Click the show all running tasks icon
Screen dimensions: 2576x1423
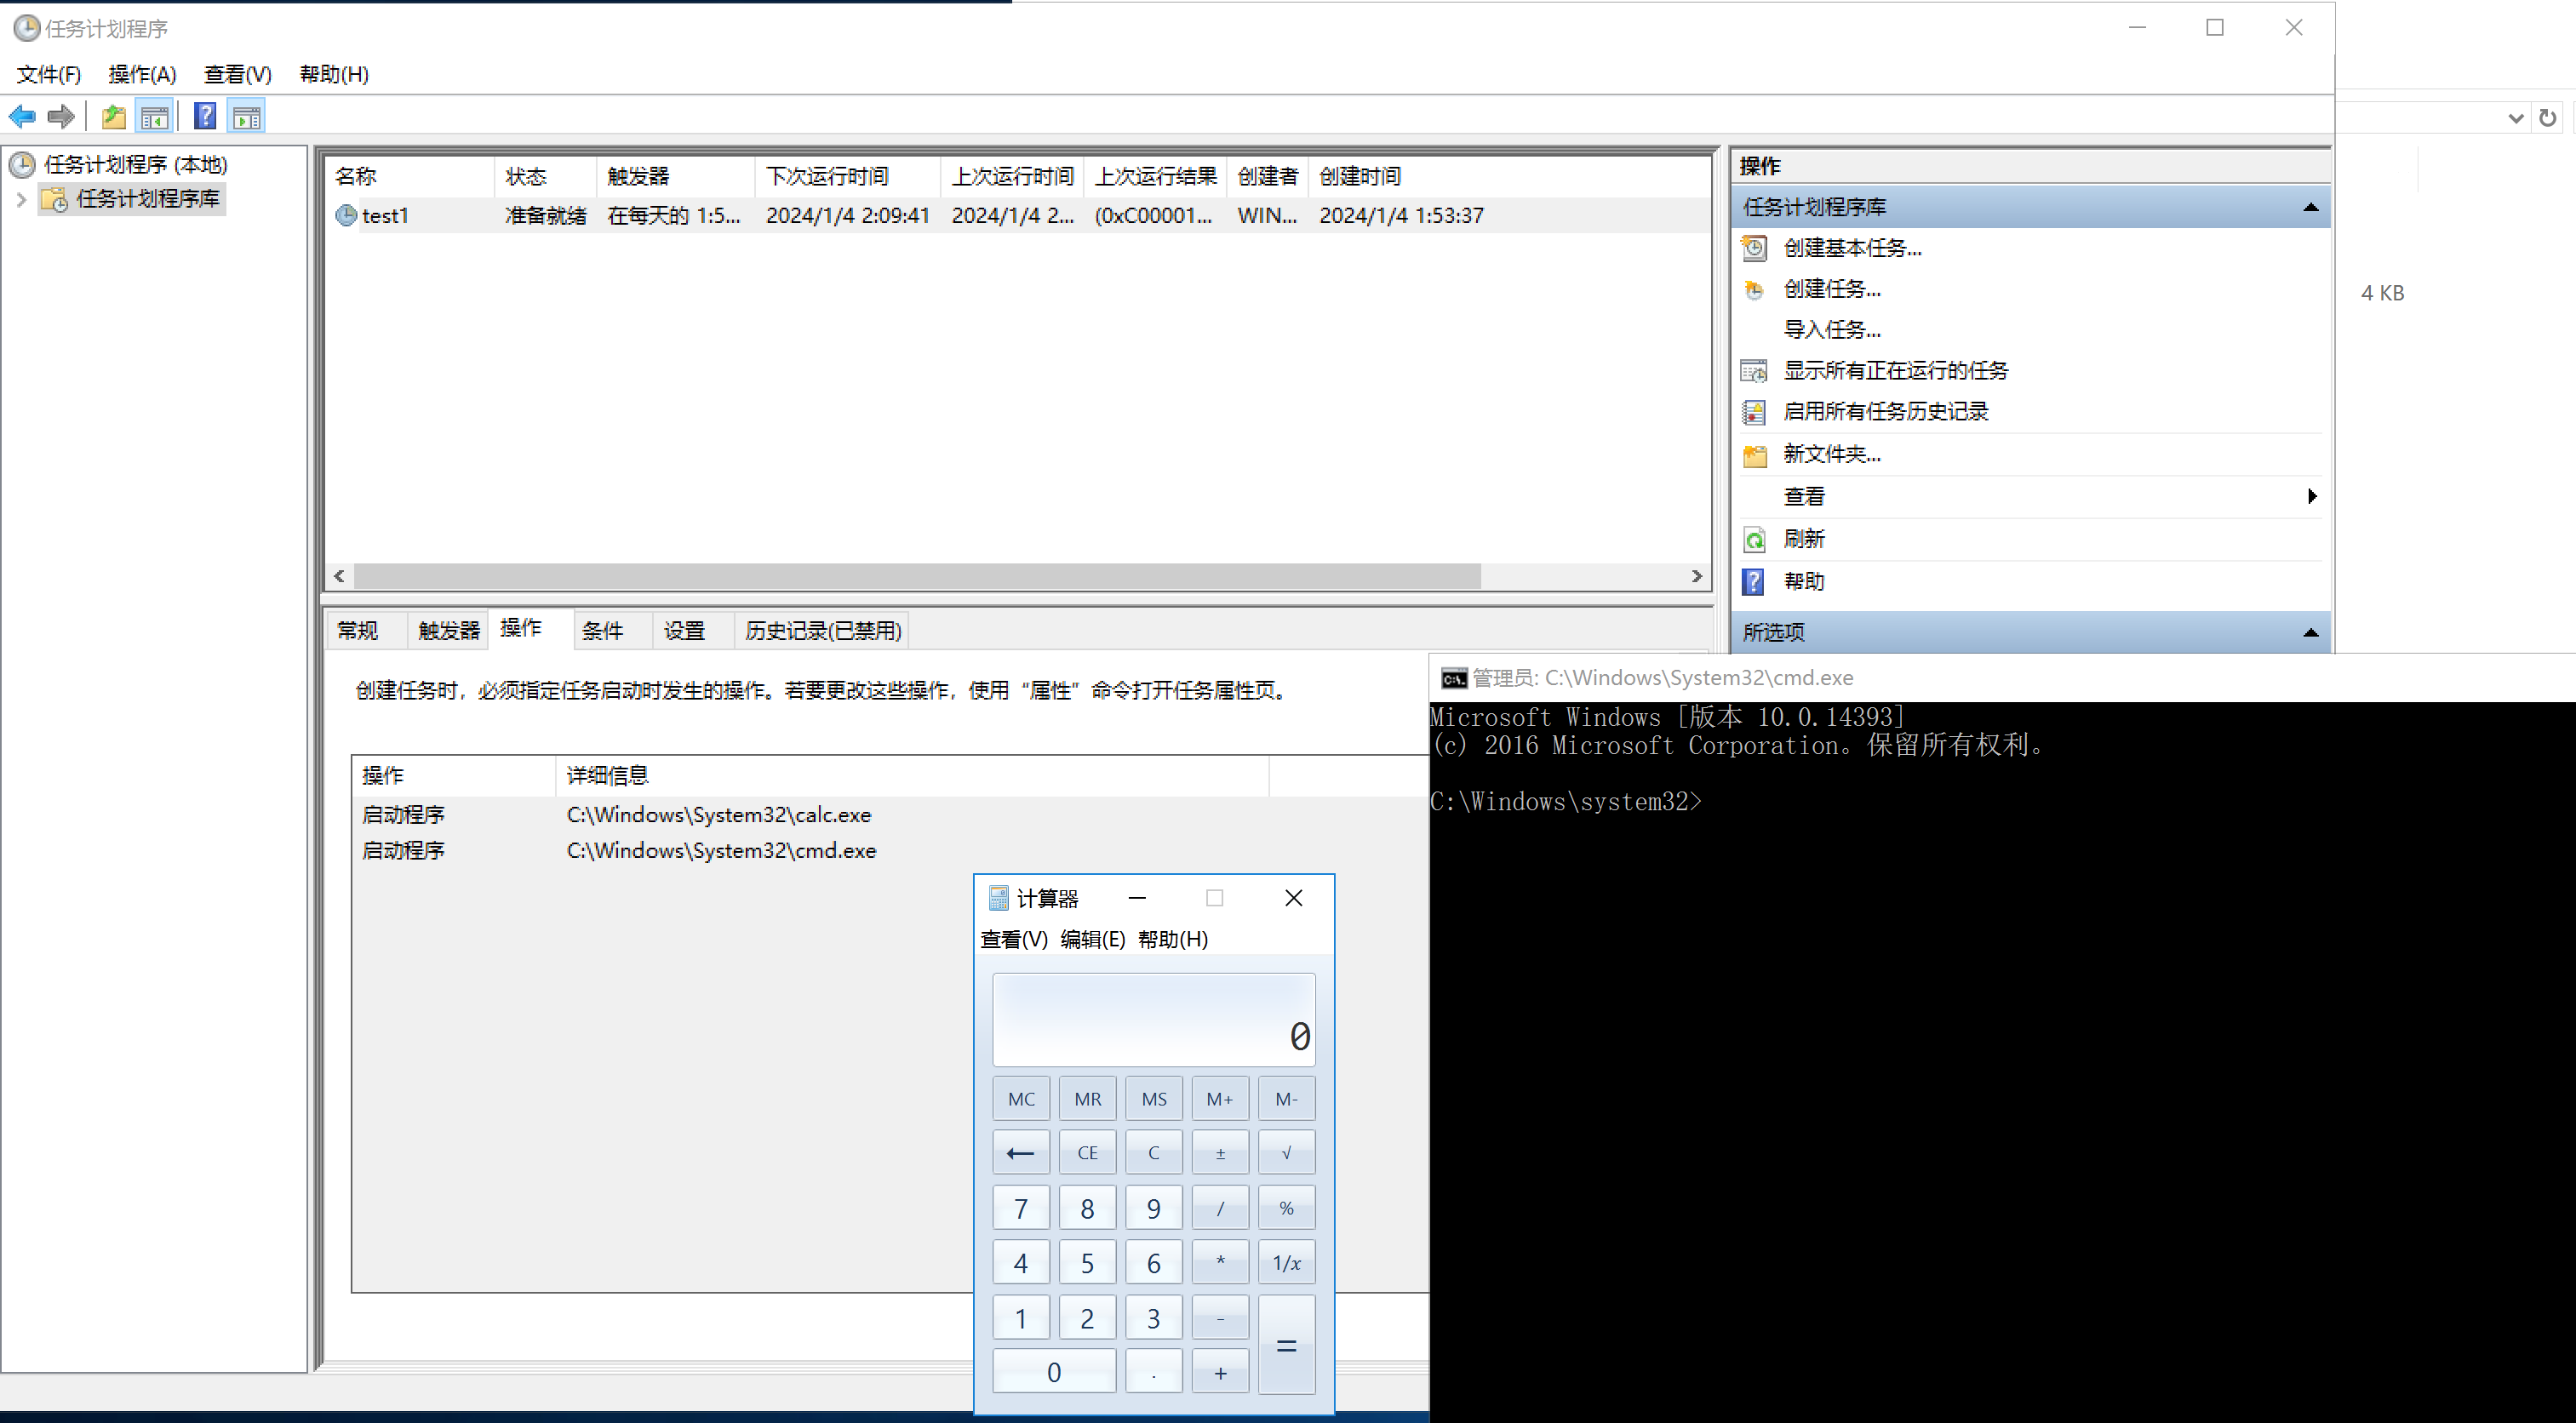point(1754,371)
